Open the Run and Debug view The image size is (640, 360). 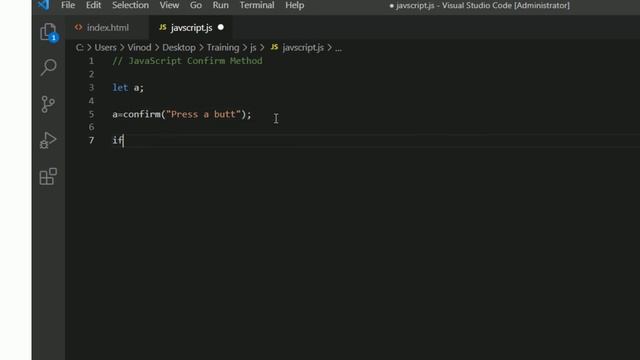(x=48, y=140)
